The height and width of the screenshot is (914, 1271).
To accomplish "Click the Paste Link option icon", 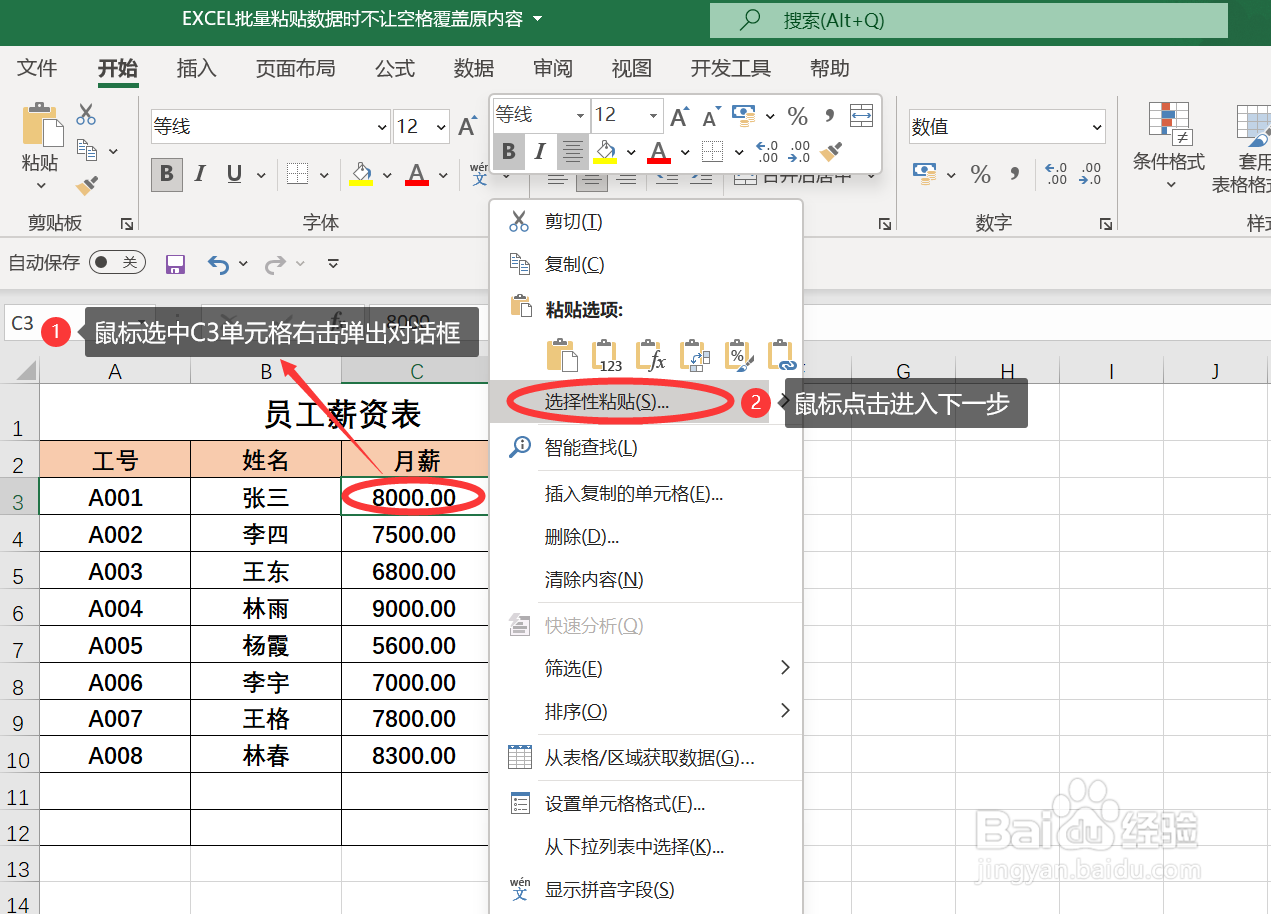I will tap(782, 356).
